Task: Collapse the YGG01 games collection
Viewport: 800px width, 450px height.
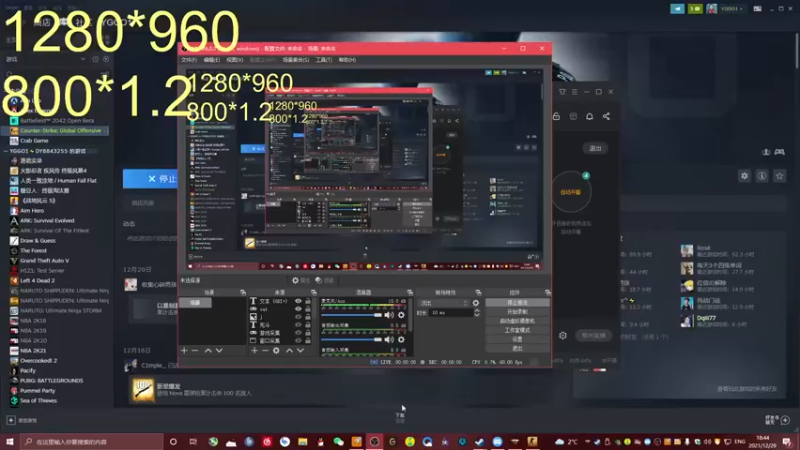Action: tap(6, 151)
